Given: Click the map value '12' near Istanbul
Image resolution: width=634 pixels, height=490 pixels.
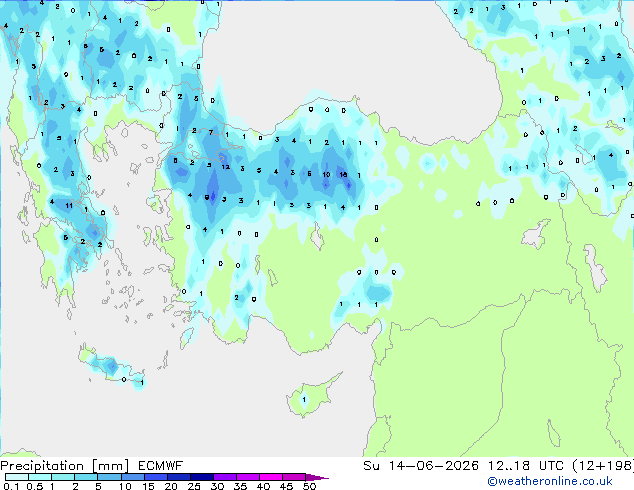Looking at the screenshot, I should click(226, 167).
